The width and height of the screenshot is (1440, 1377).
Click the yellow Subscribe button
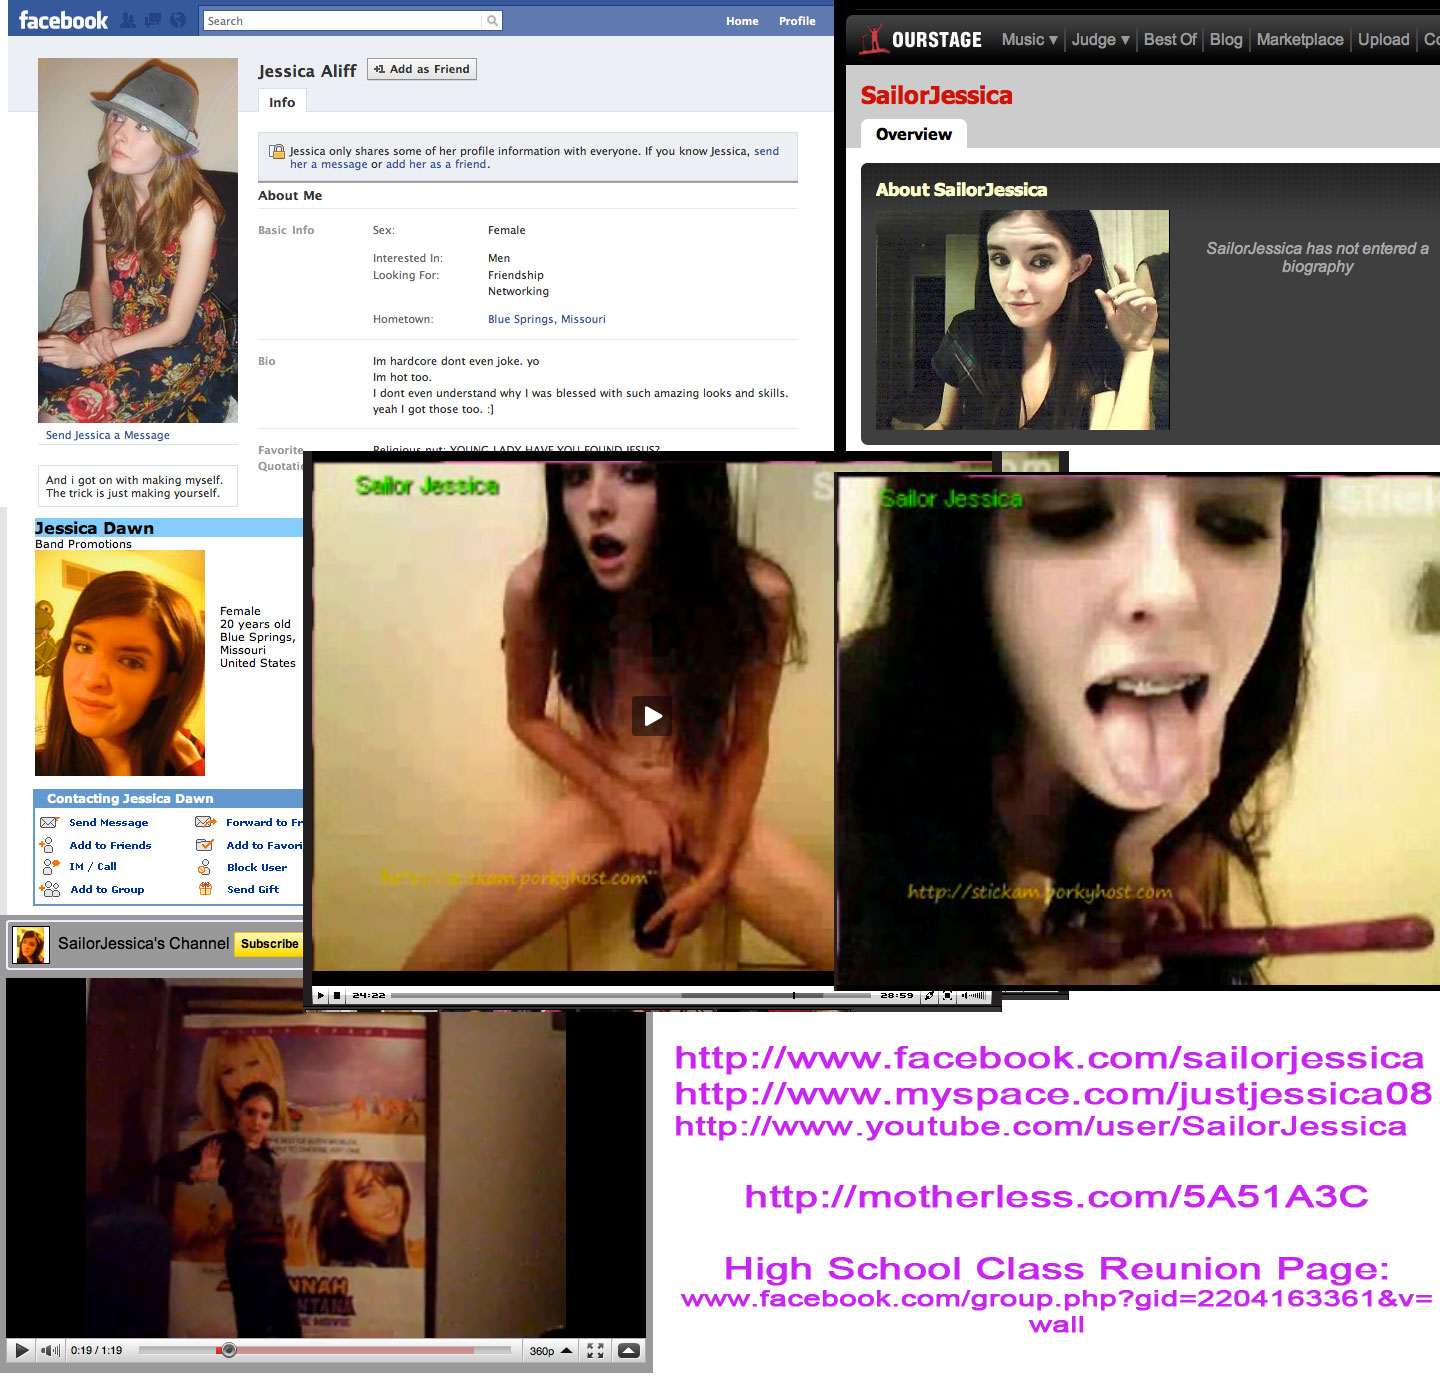tap(269, 944)
